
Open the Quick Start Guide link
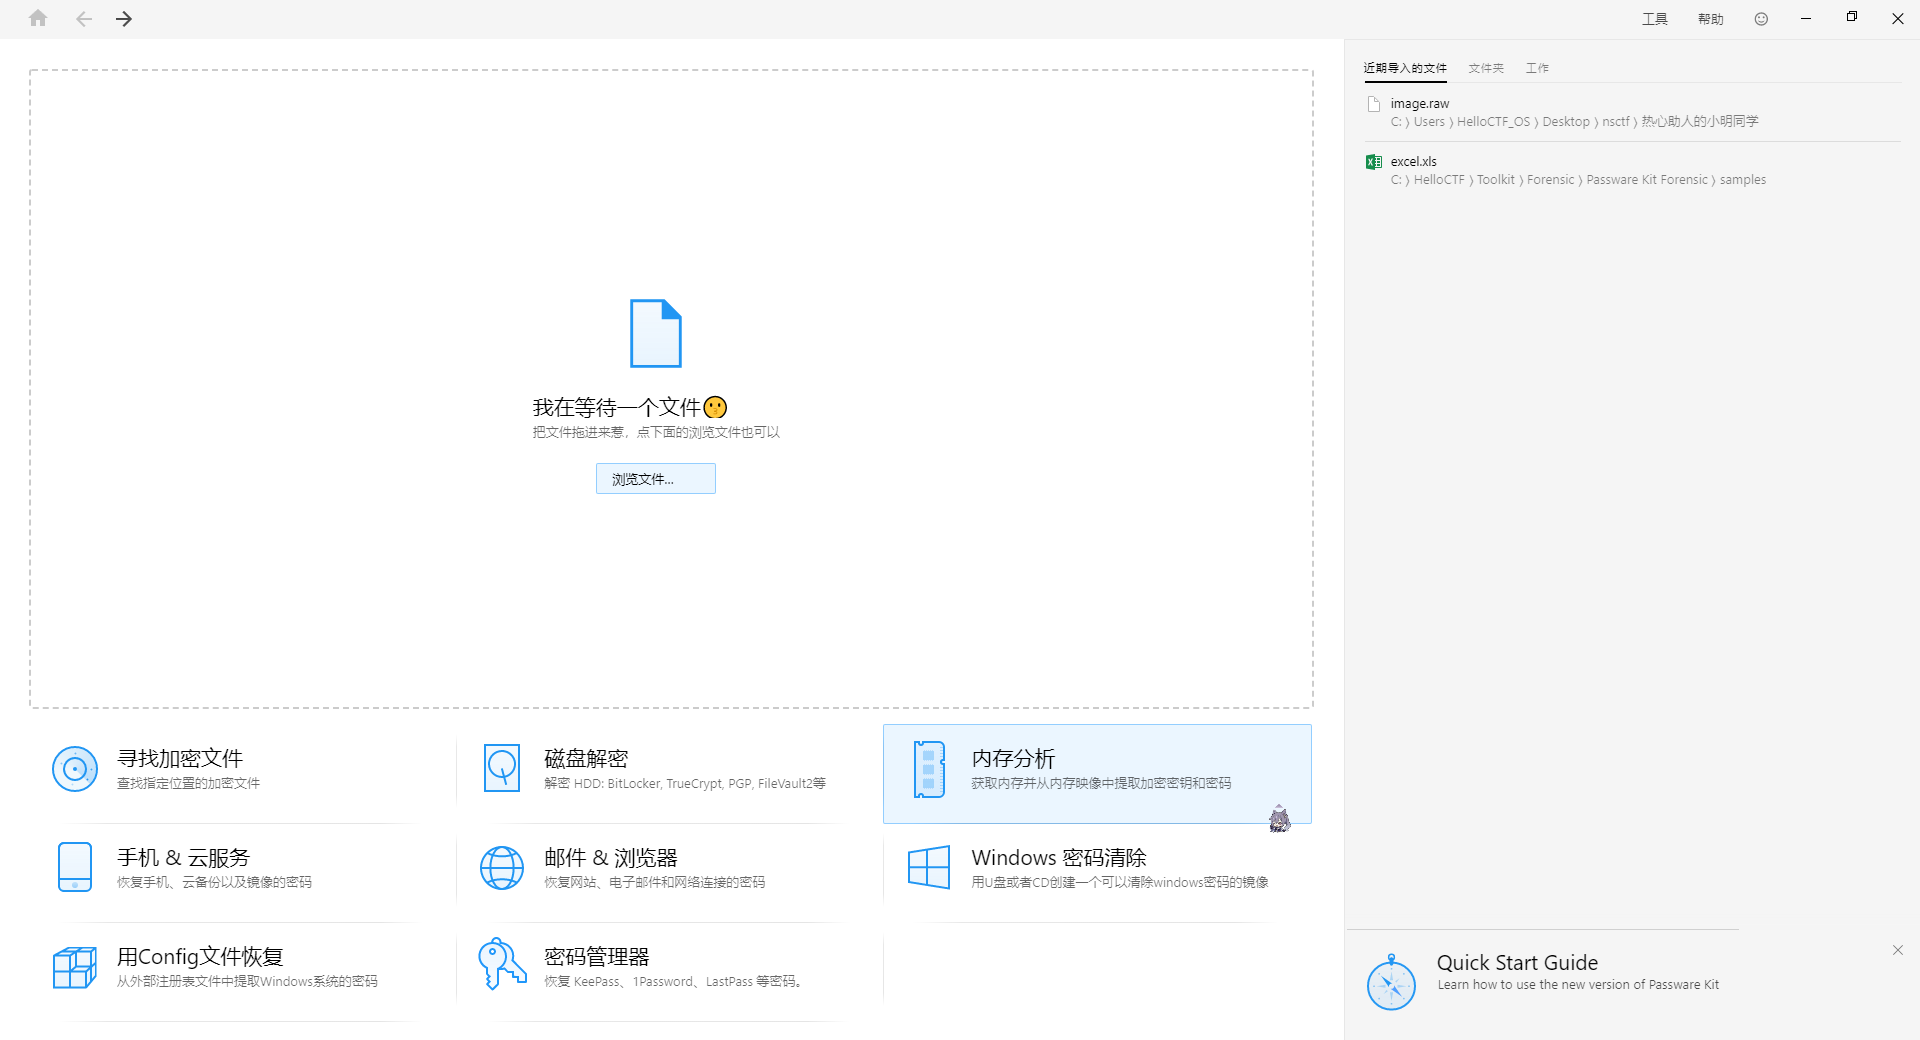[1517, 963]
